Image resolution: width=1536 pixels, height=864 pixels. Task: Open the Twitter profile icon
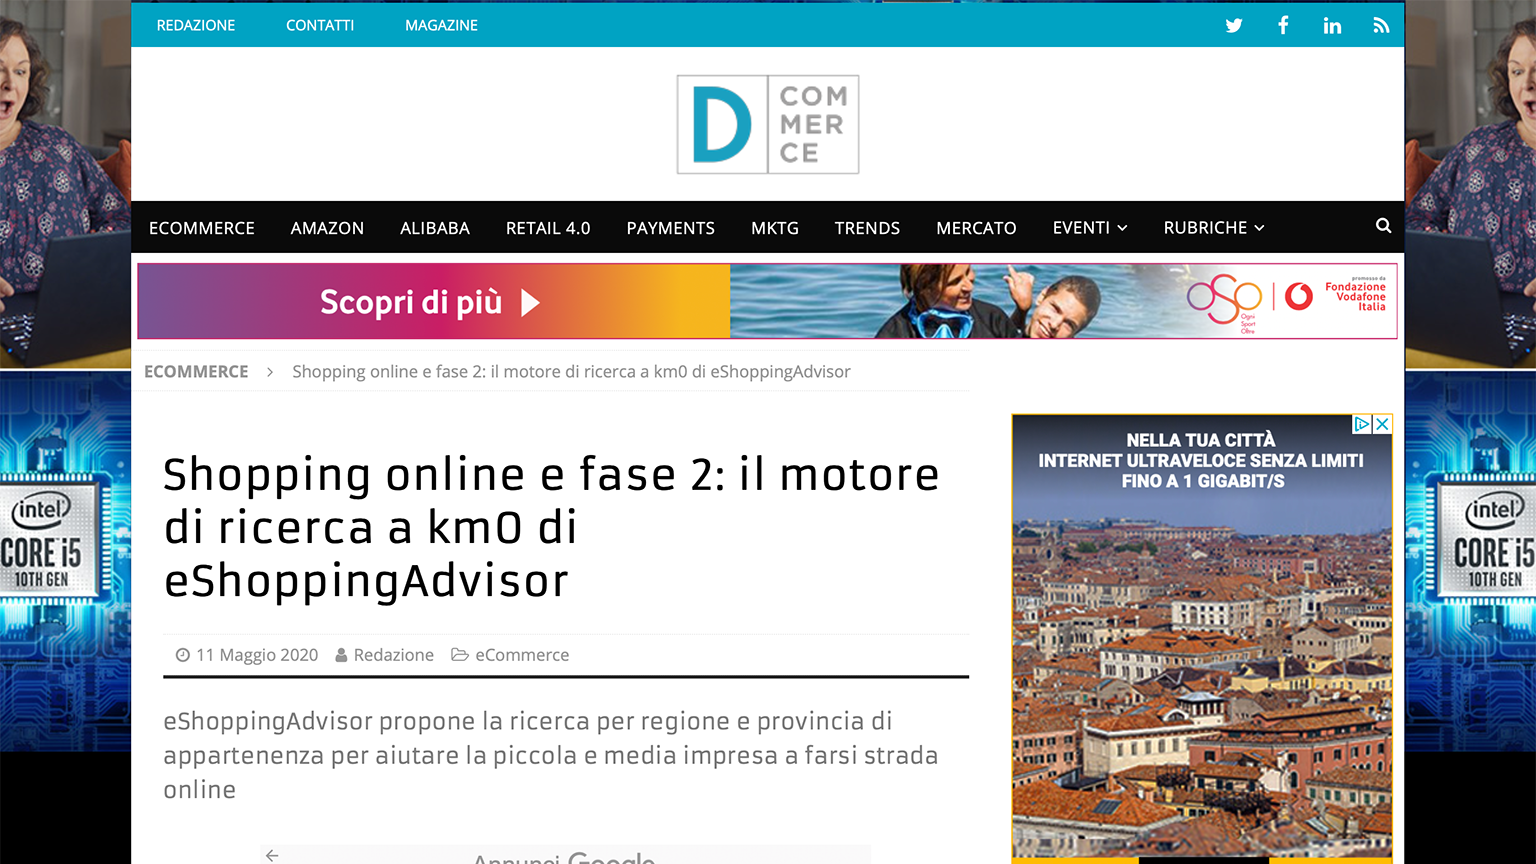pos(1234,26)
